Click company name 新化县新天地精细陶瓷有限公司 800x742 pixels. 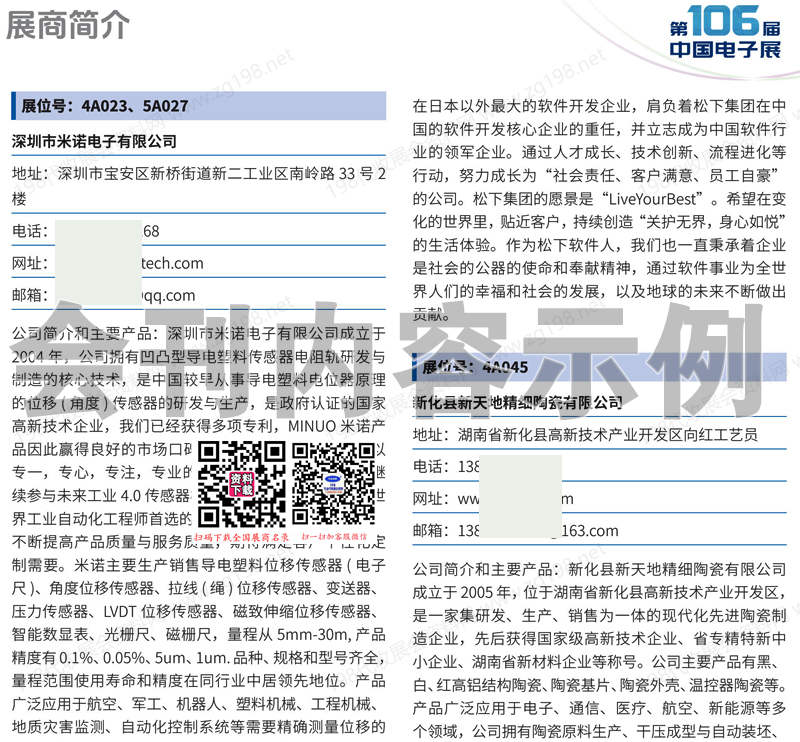click(518, 402)
